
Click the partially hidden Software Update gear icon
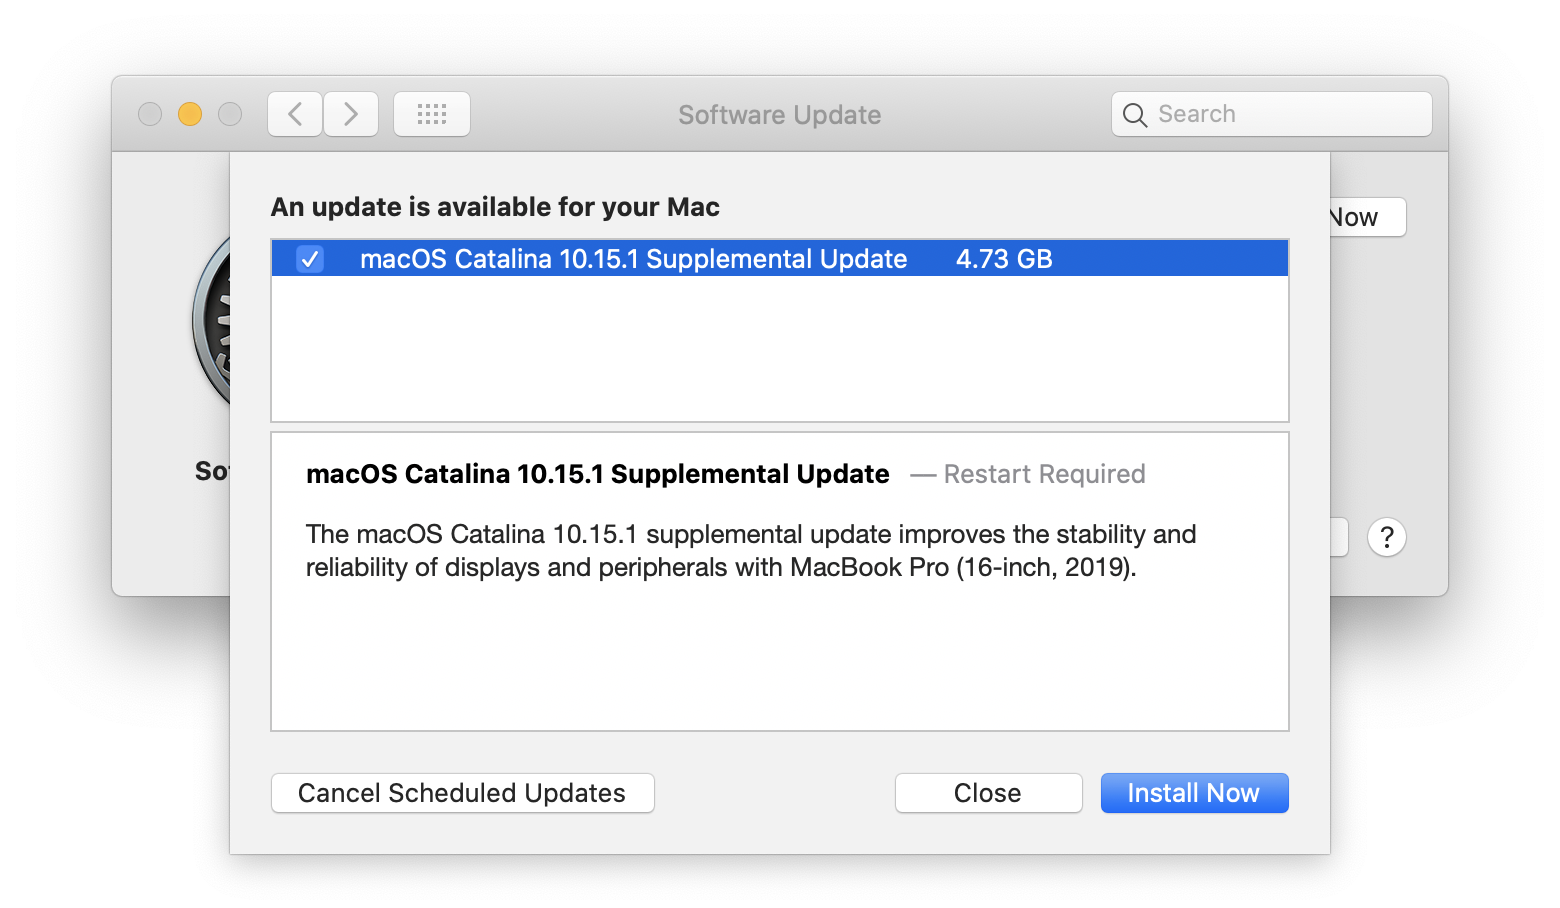(211, 322)
